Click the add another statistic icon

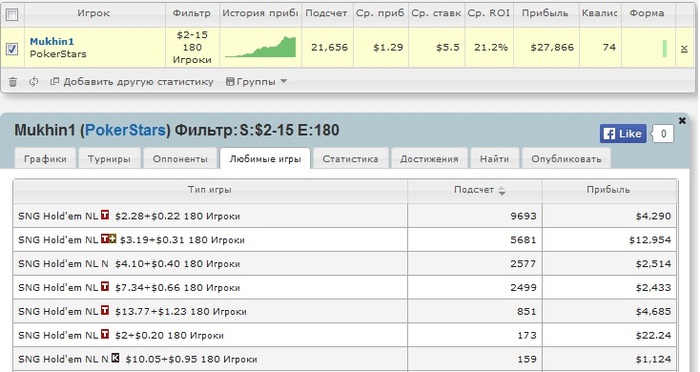point(54,81)
